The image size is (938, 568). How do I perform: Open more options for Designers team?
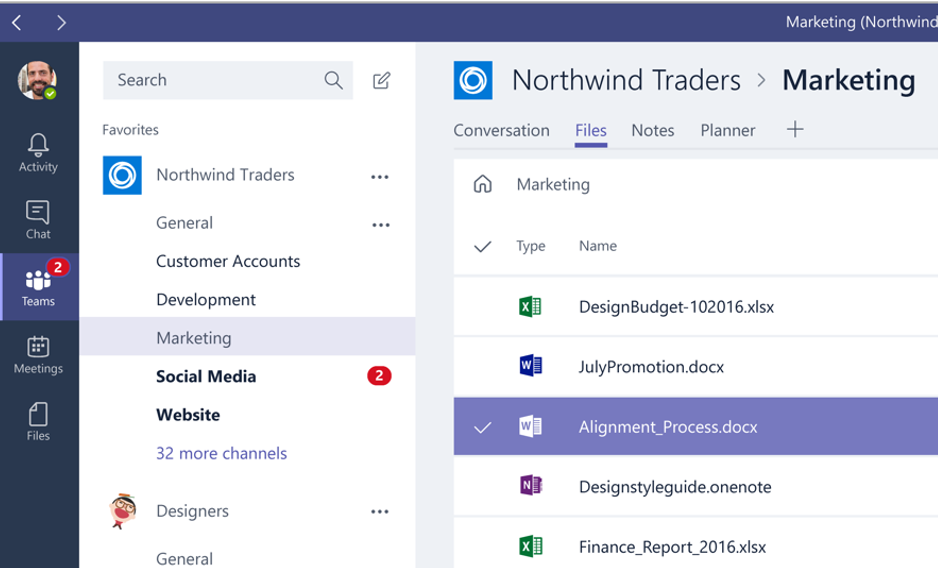point(380,511)
